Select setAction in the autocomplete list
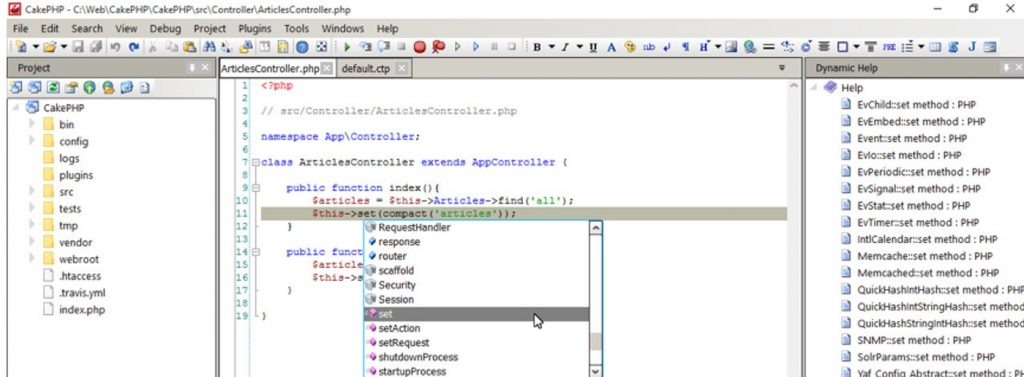The height and width of the screenshot is (377, 1024). coord(477,328)
